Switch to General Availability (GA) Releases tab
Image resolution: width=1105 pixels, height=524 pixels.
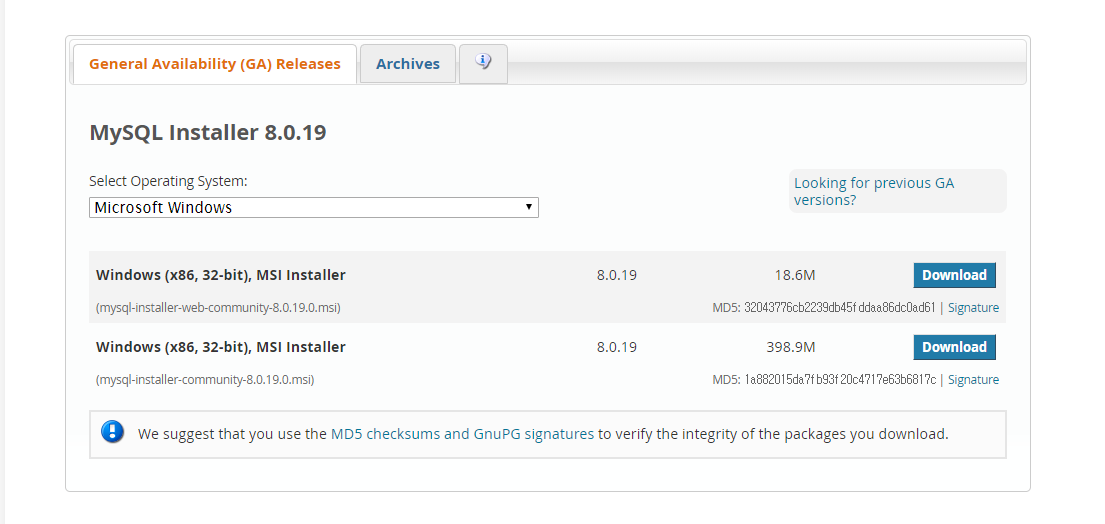point(215,64)
